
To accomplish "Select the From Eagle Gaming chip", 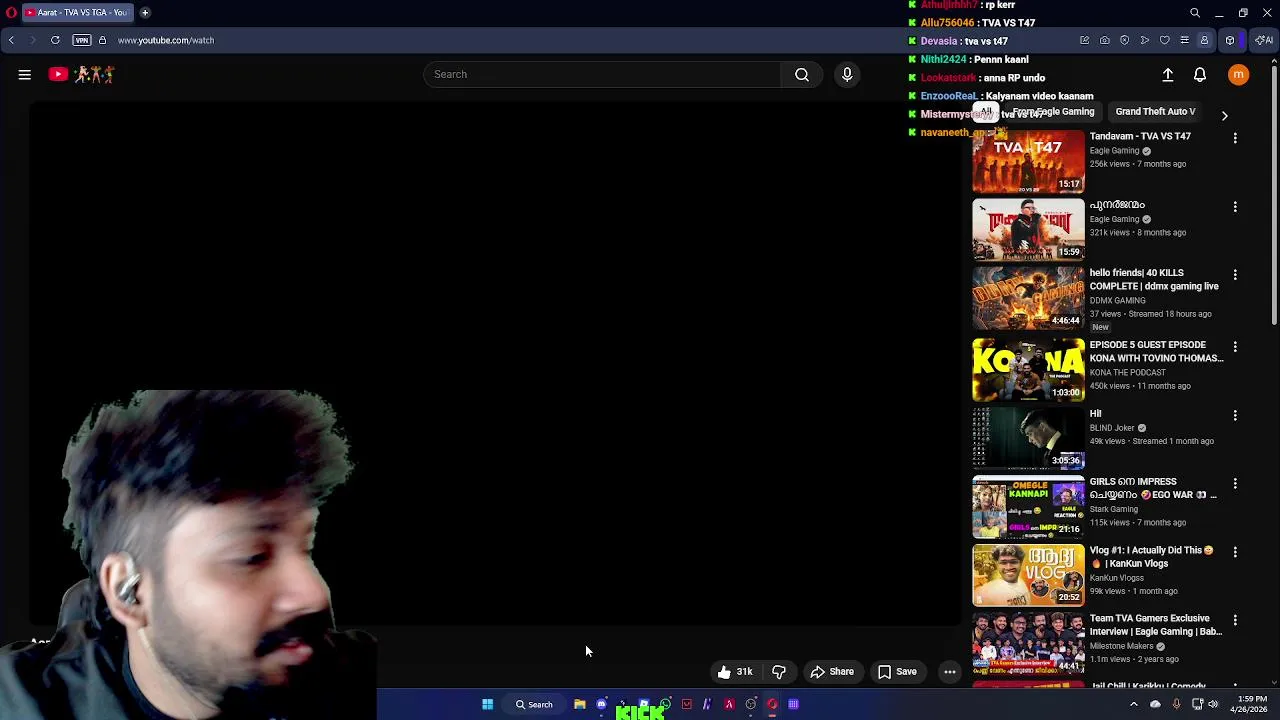I will pyautogui.click(x=1053, y=112).
